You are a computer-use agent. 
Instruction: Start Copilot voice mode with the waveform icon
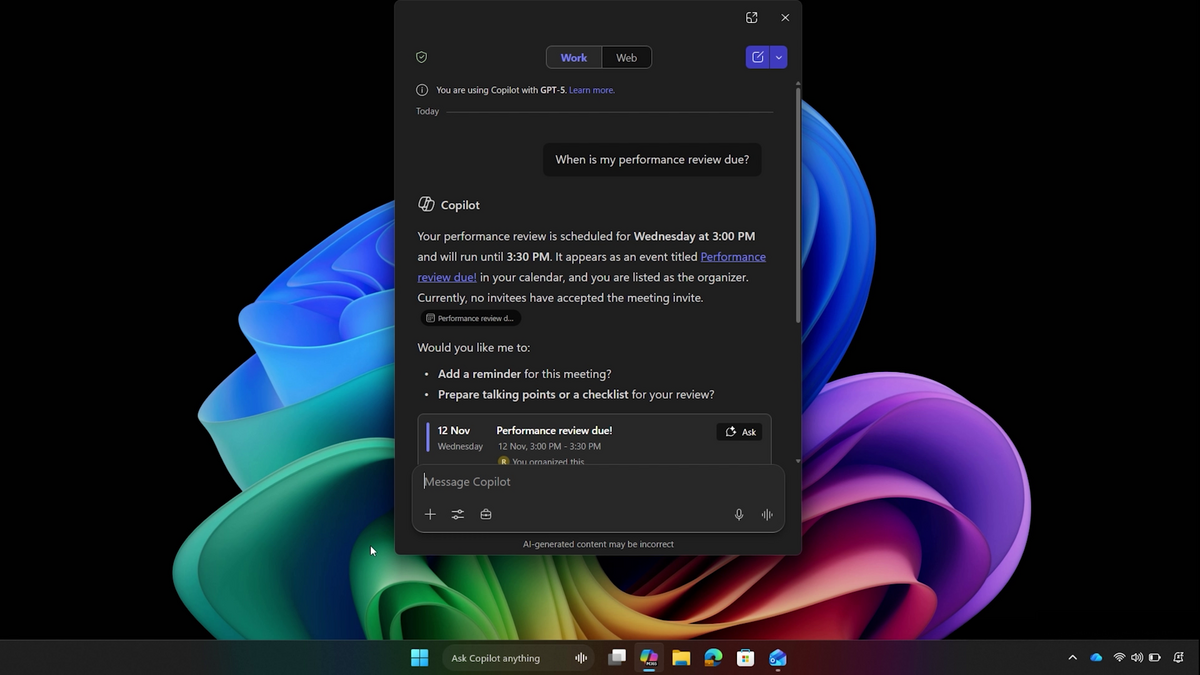click(767, 514)
